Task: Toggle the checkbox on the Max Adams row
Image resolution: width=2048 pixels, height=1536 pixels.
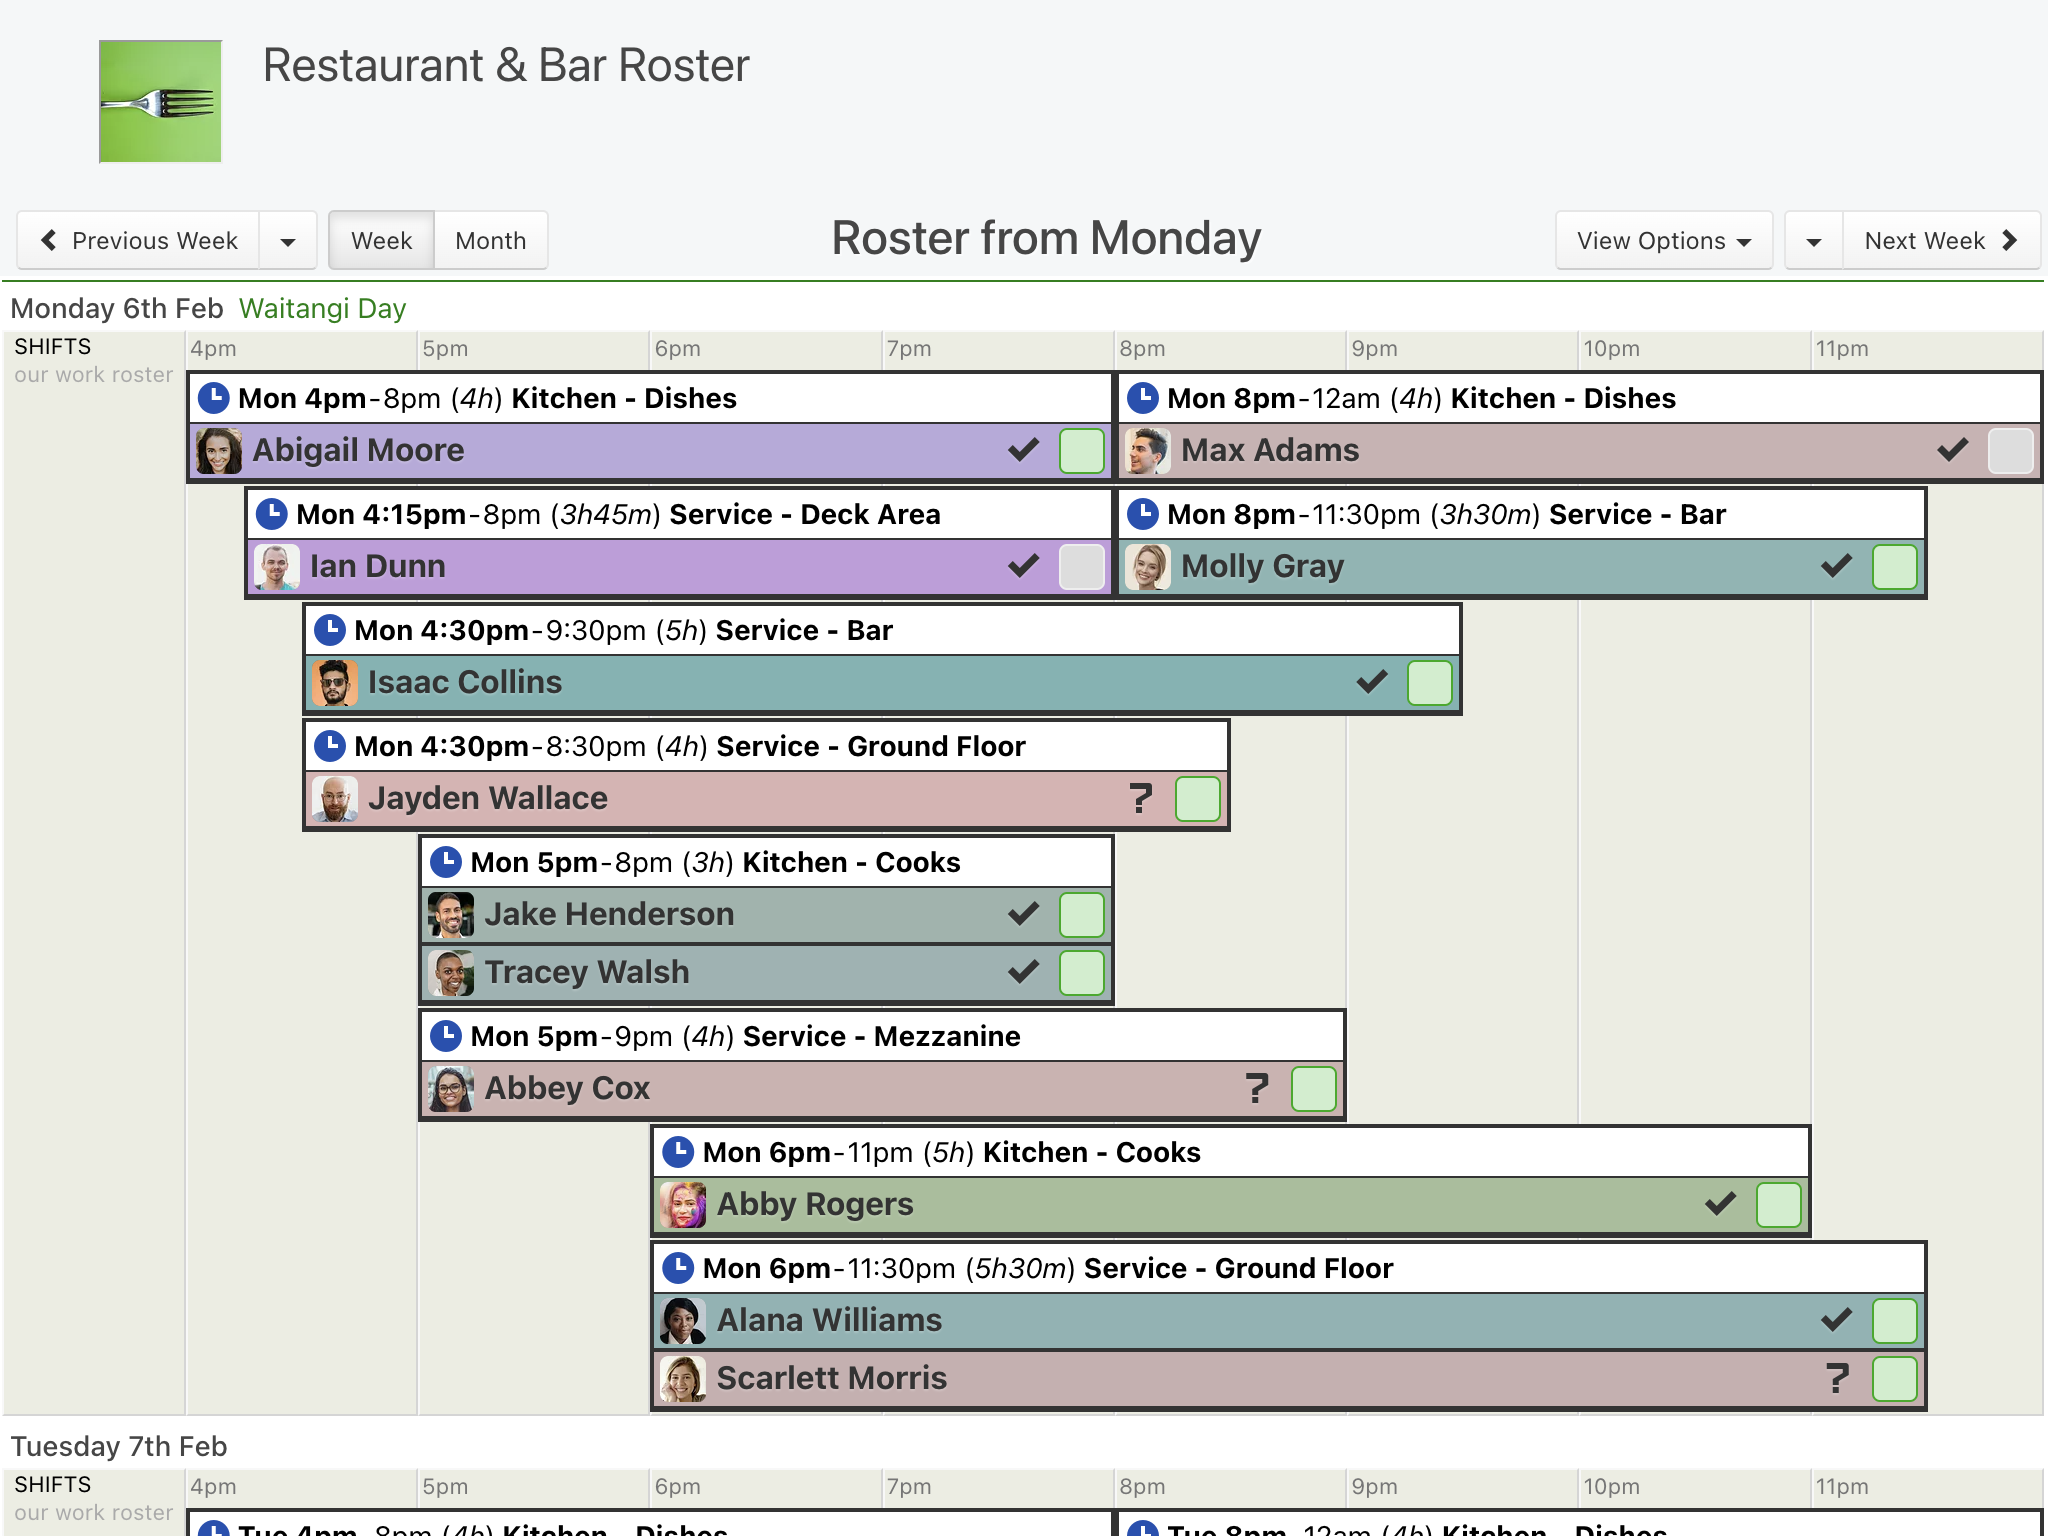Action: pyautogui.click(x=2011, y=451)
